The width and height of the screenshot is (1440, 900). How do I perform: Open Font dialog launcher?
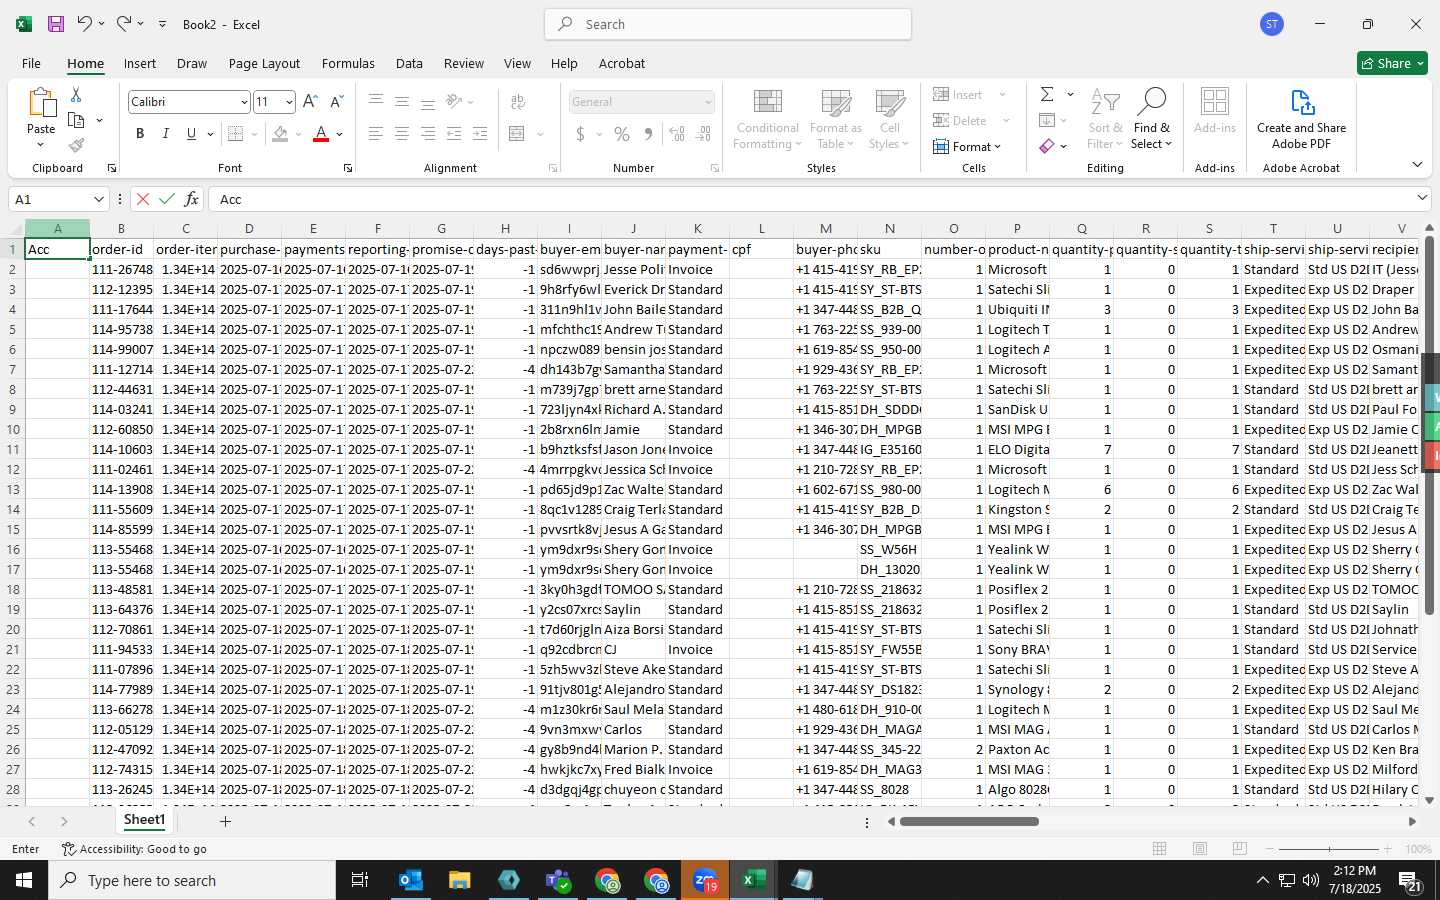[x=348, y=168]
